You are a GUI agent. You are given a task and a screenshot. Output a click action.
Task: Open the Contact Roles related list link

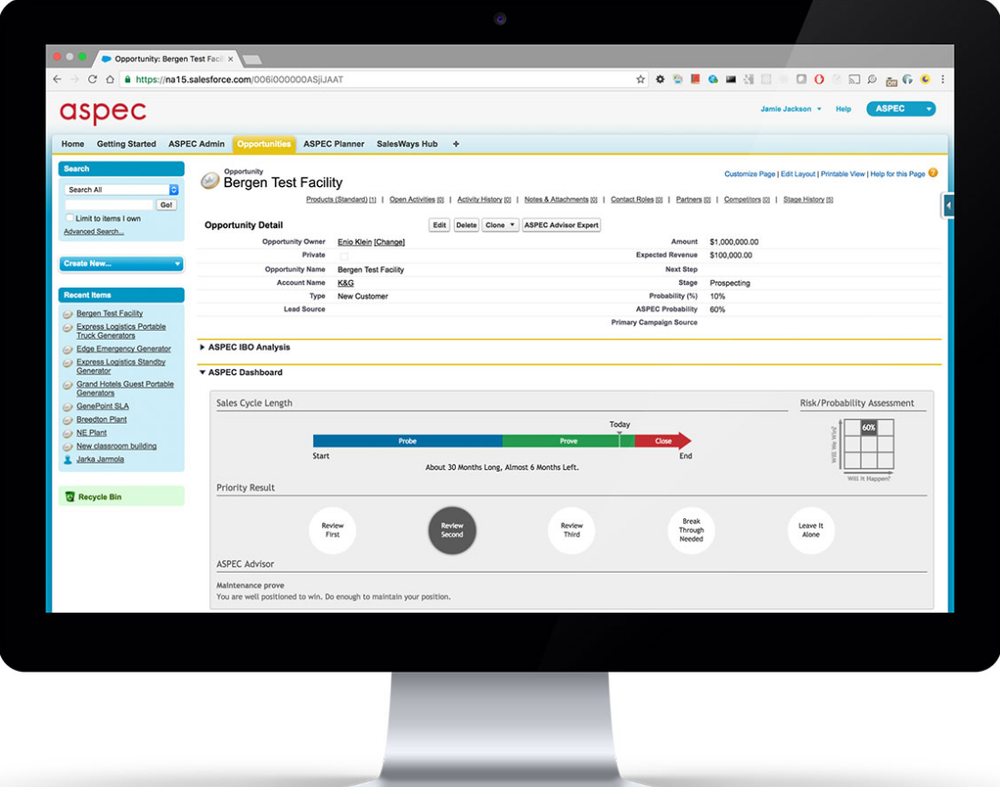pyautogui.click(x=636, y=200)
